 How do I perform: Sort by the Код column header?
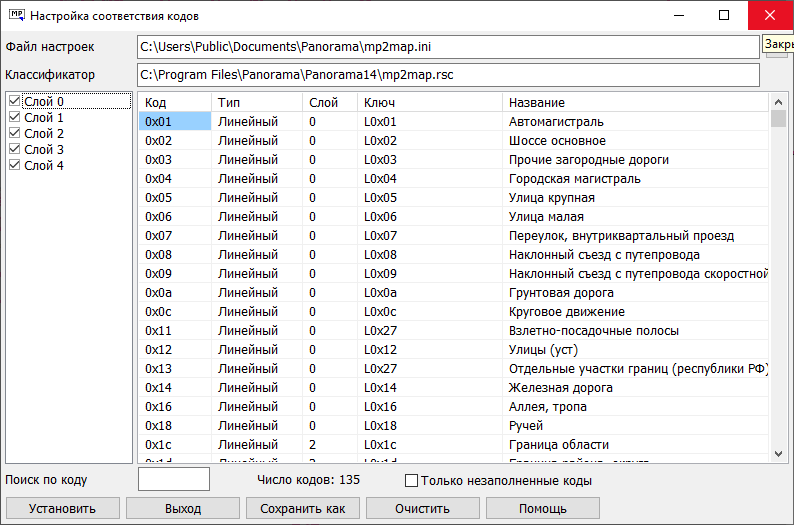[x=174, y=102]
